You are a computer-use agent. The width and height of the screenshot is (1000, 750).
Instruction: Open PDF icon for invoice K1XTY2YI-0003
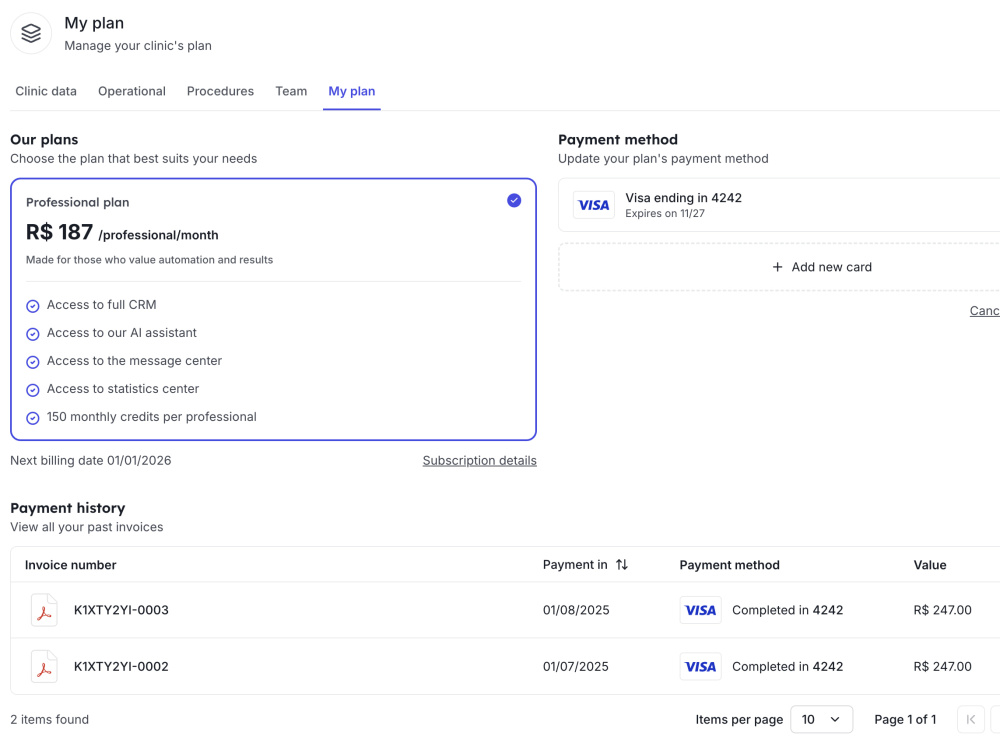tap(44, 610)
